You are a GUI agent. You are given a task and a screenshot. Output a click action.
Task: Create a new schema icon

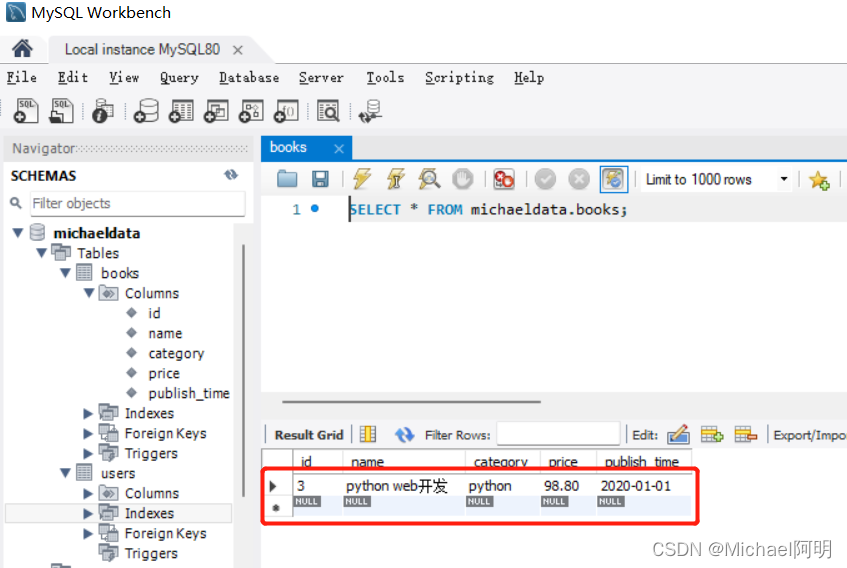(146, 111)
